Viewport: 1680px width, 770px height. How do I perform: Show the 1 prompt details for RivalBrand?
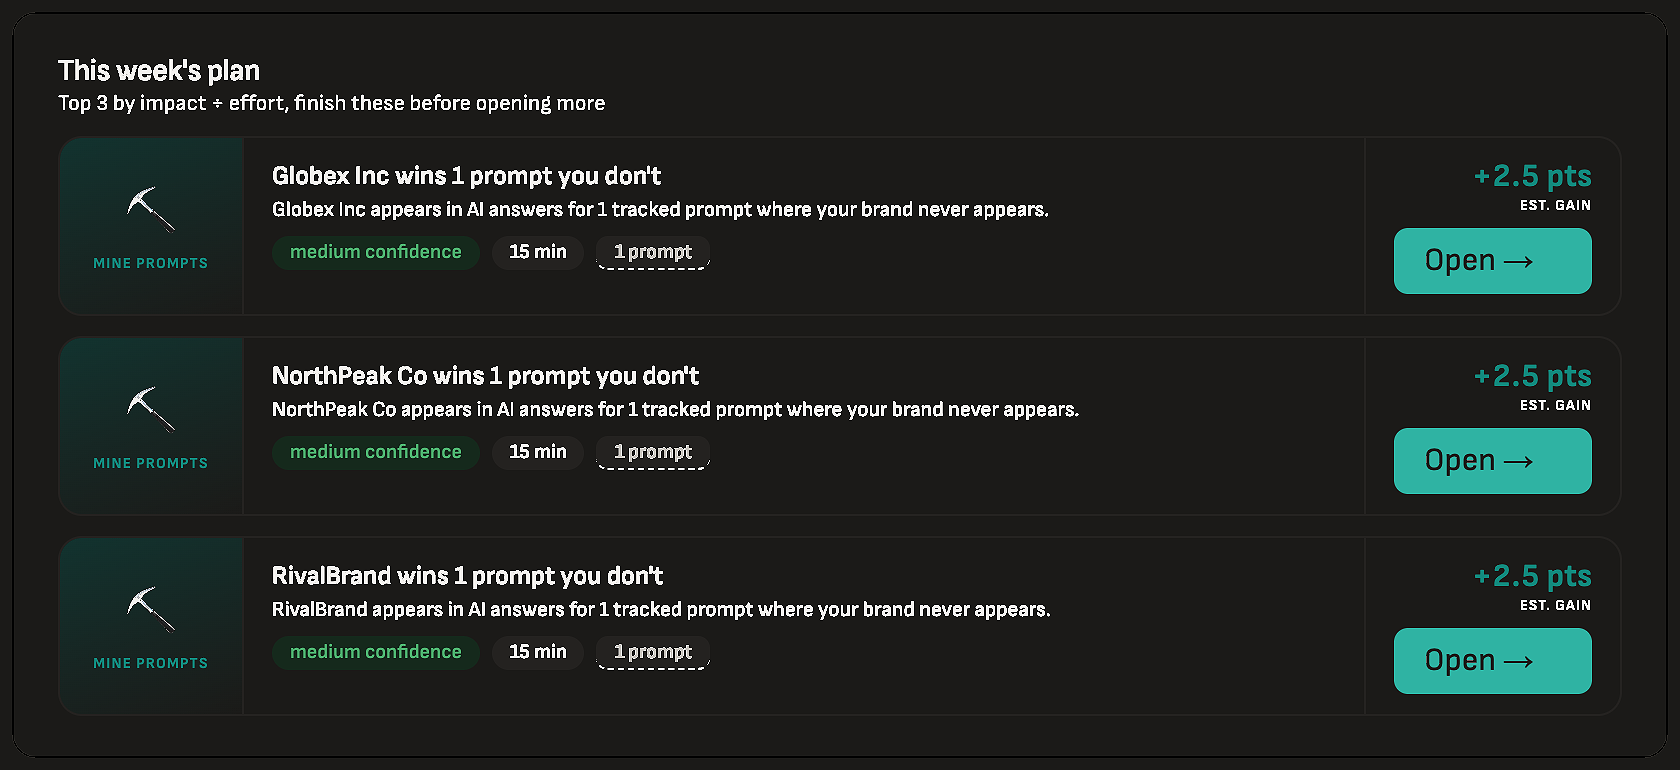coord(653,652)
